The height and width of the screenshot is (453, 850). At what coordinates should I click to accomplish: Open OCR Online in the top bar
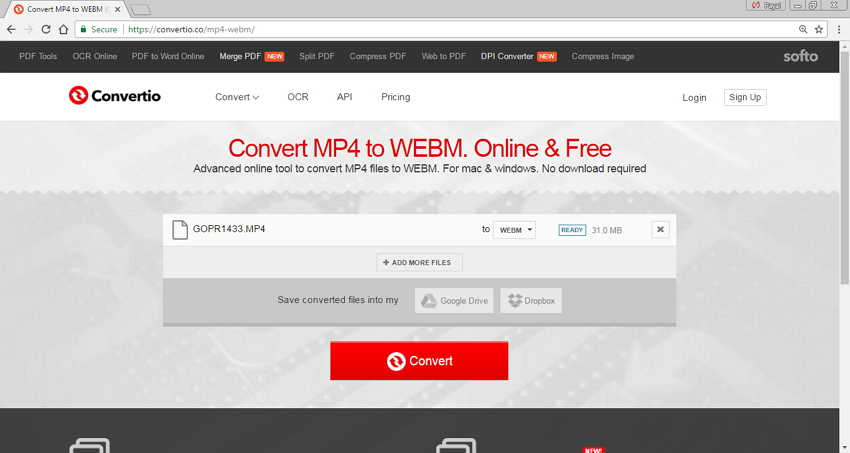95,56
